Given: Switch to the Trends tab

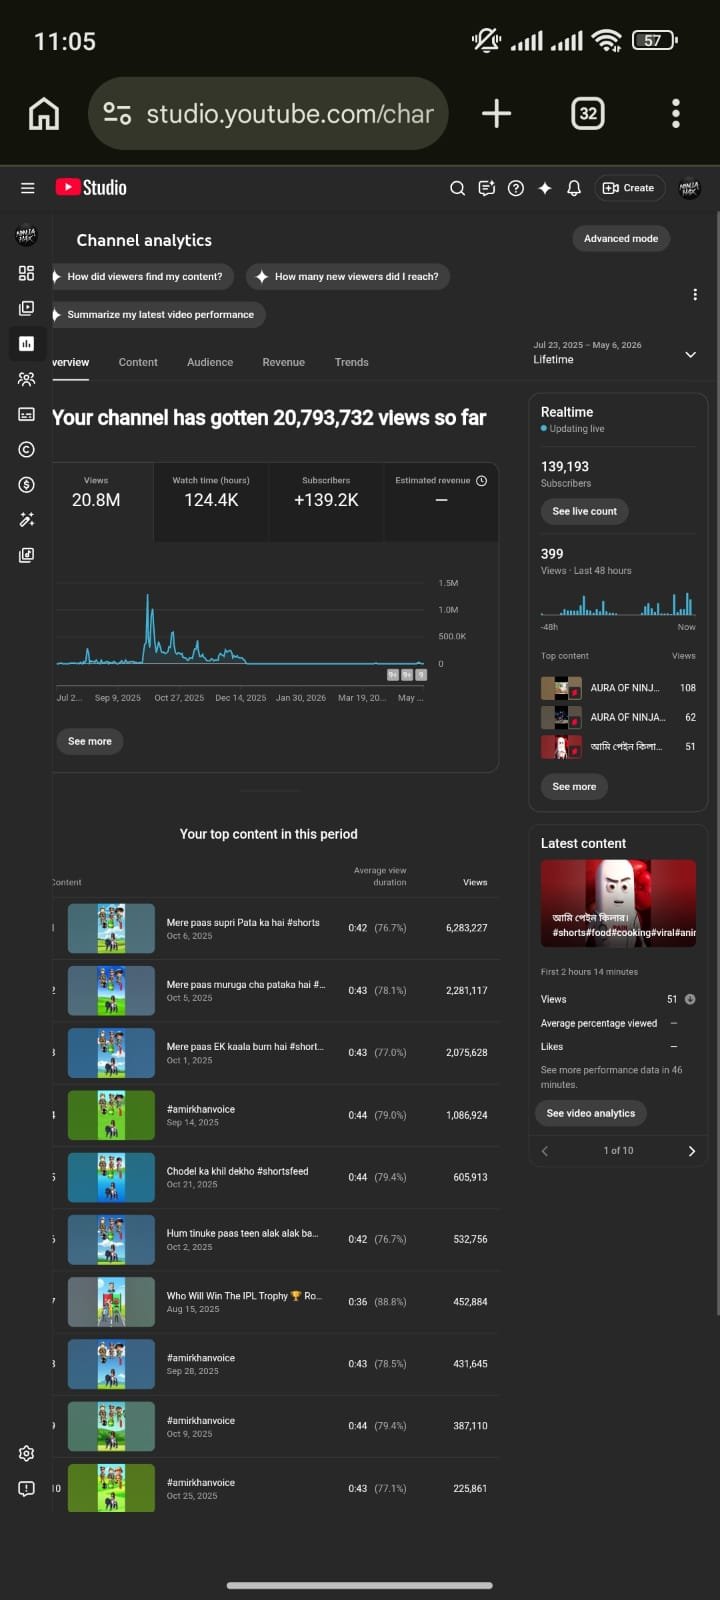Looking at the screenshot, I should click(352, 362).
